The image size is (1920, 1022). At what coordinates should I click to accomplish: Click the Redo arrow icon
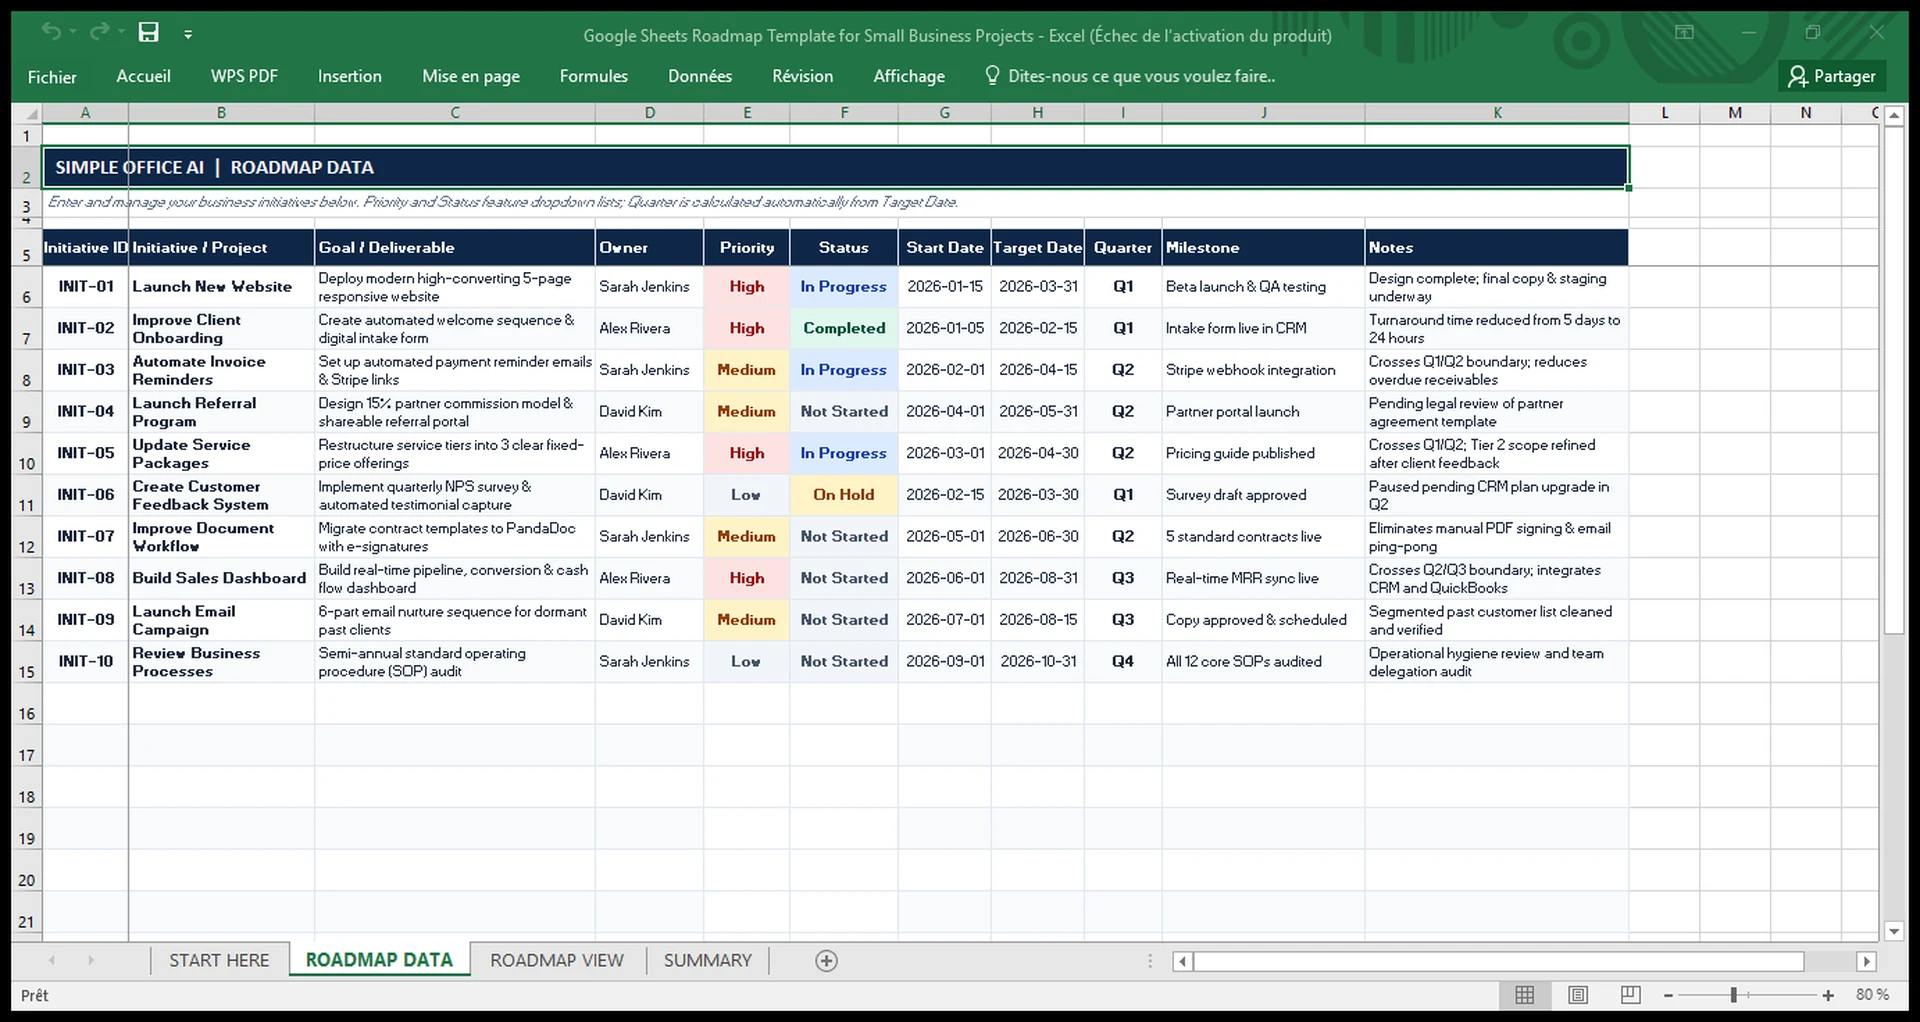pos(99,32)
